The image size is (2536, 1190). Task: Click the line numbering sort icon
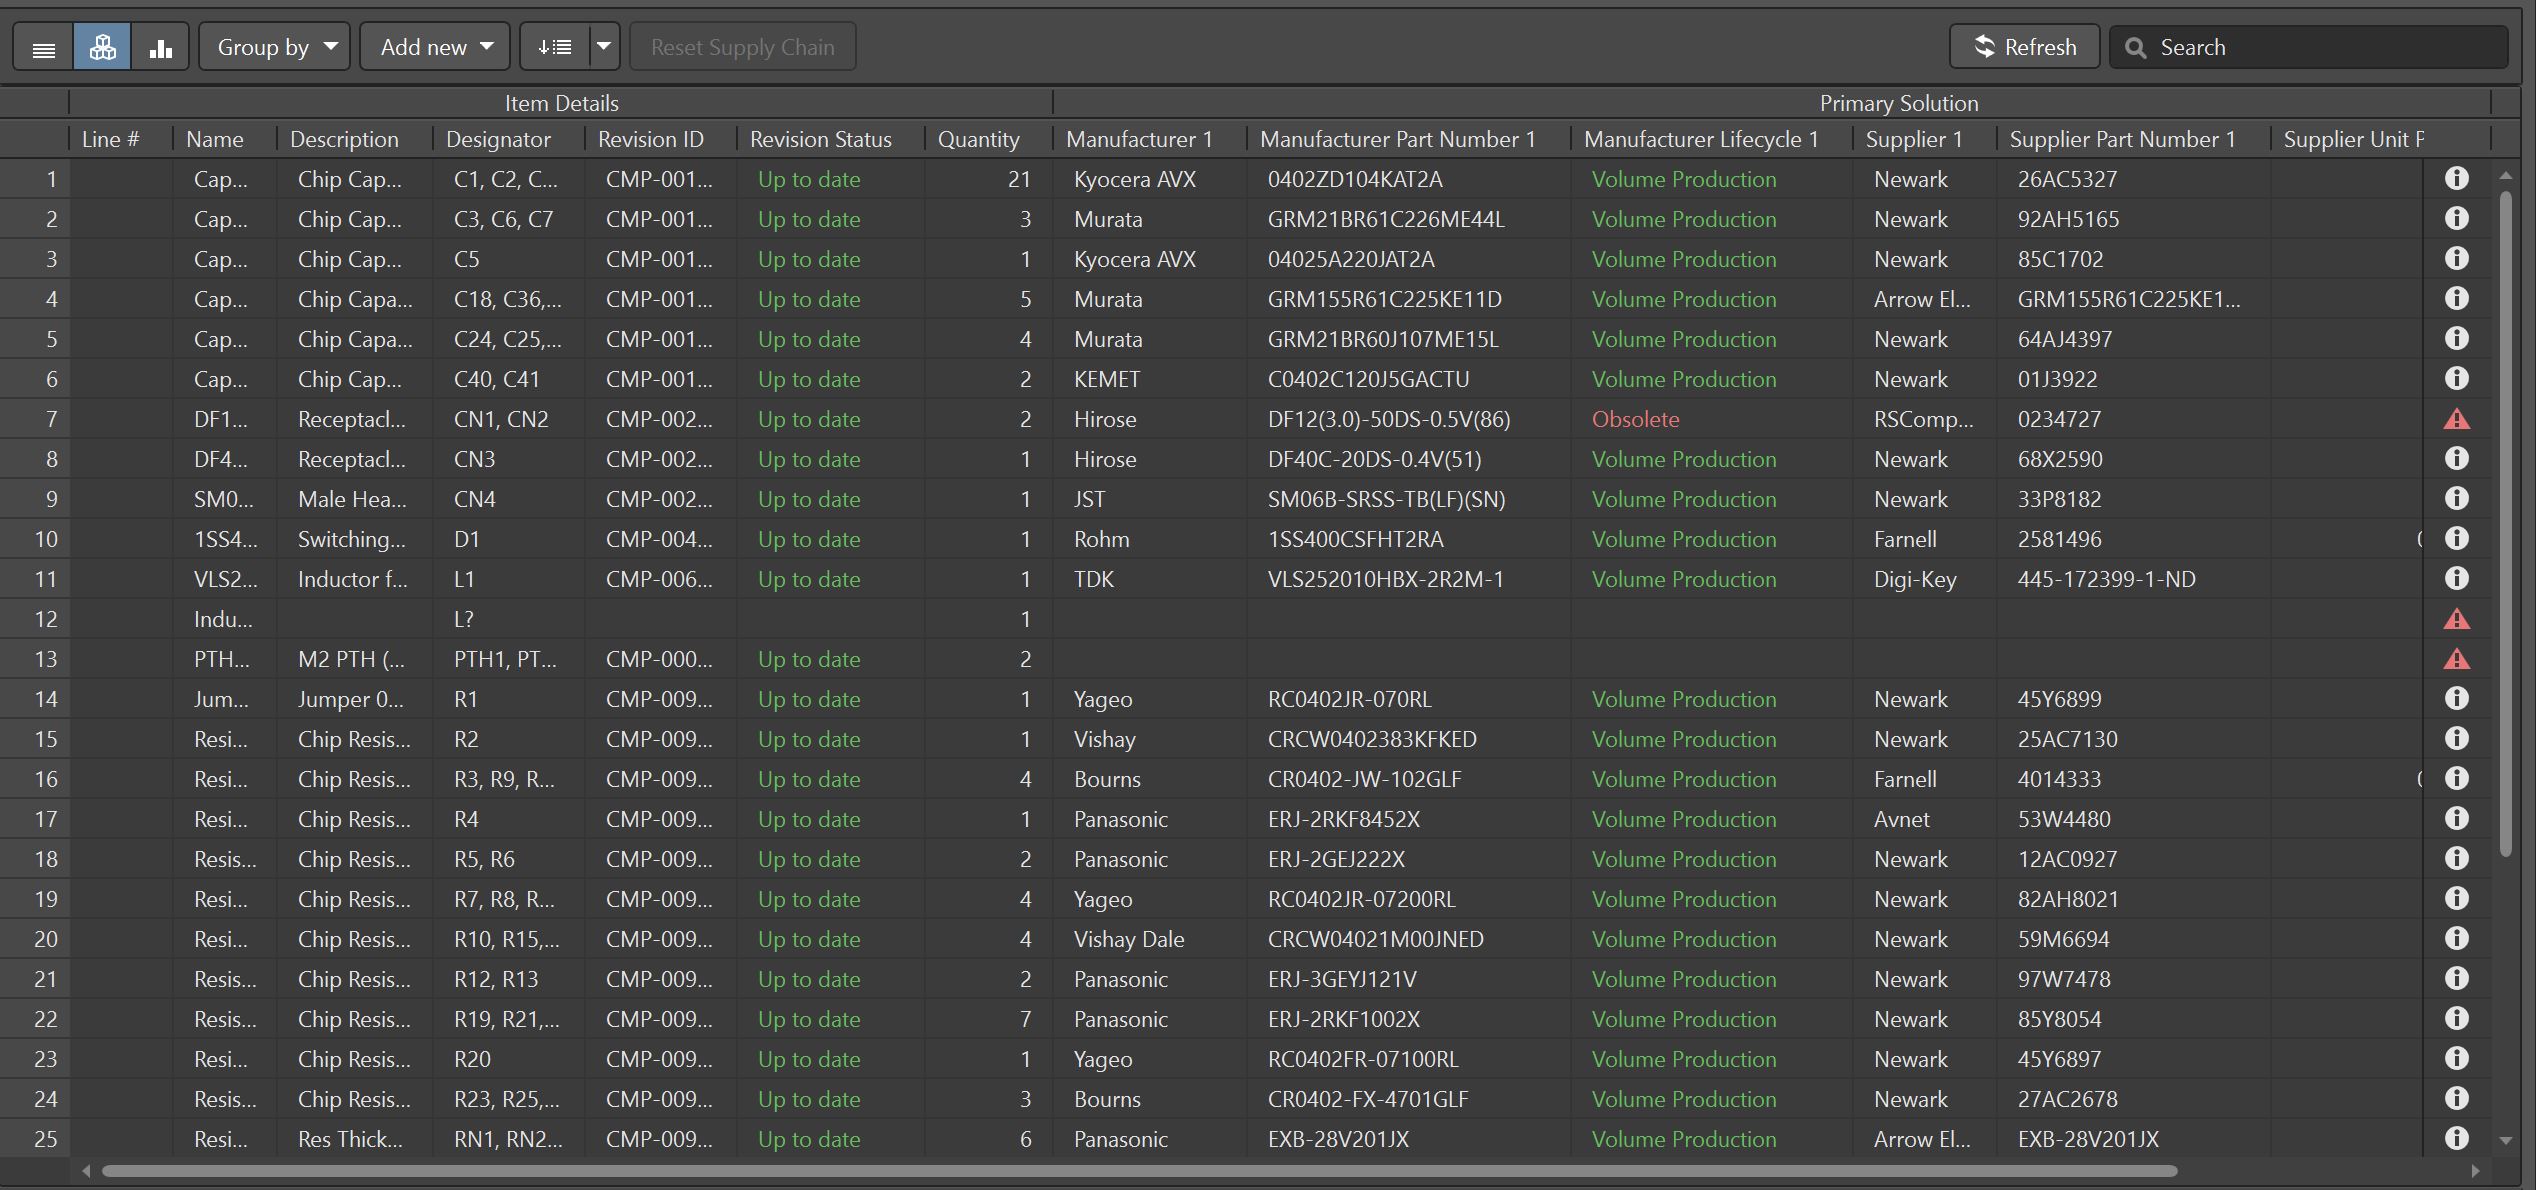(555, 47)
